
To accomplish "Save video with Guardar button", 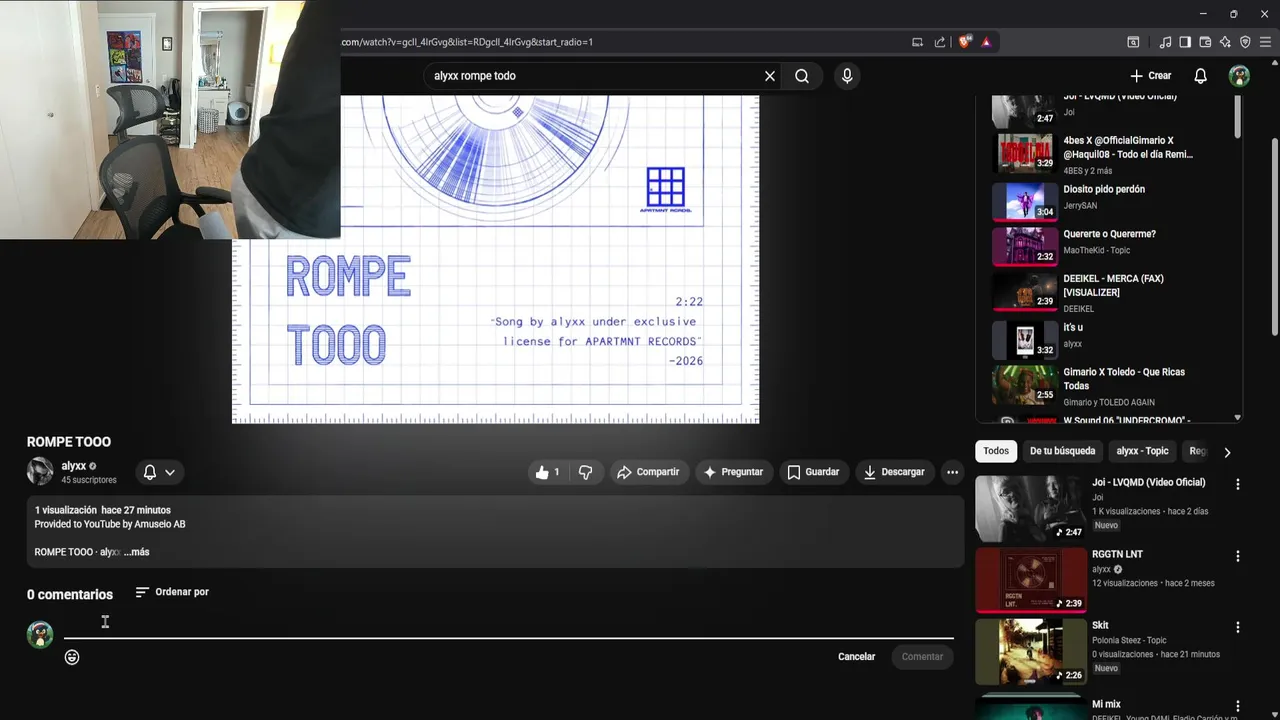I will 813,472.
